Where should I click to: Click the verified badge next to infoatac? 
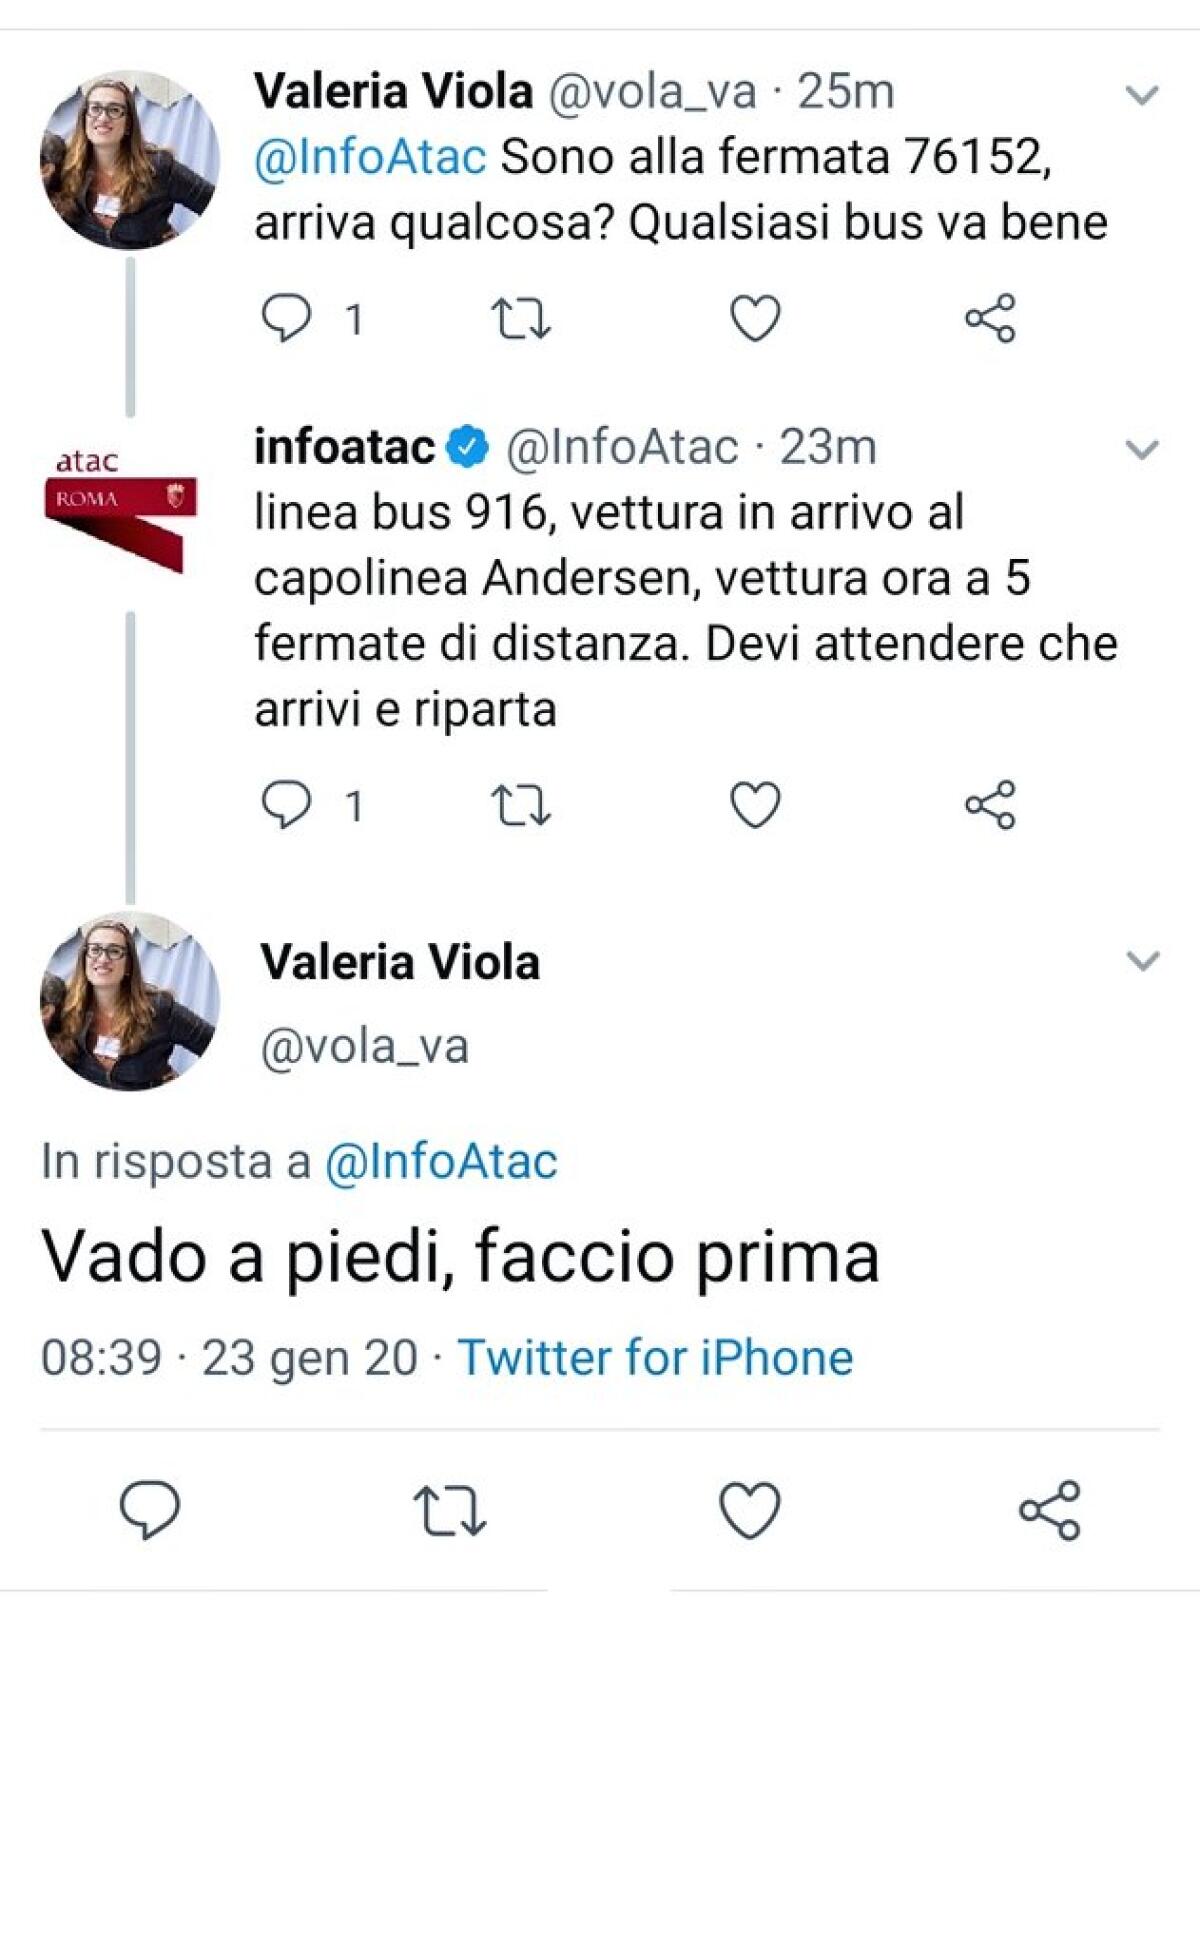[x=466, y=448]
